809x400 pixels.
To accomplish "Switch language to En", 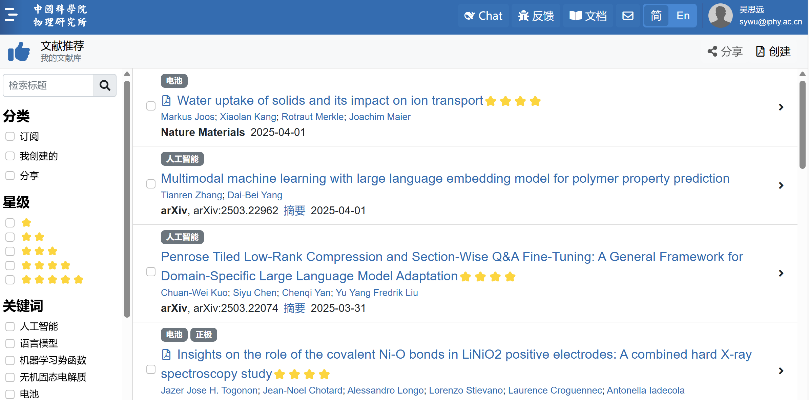I will [682, 16].
